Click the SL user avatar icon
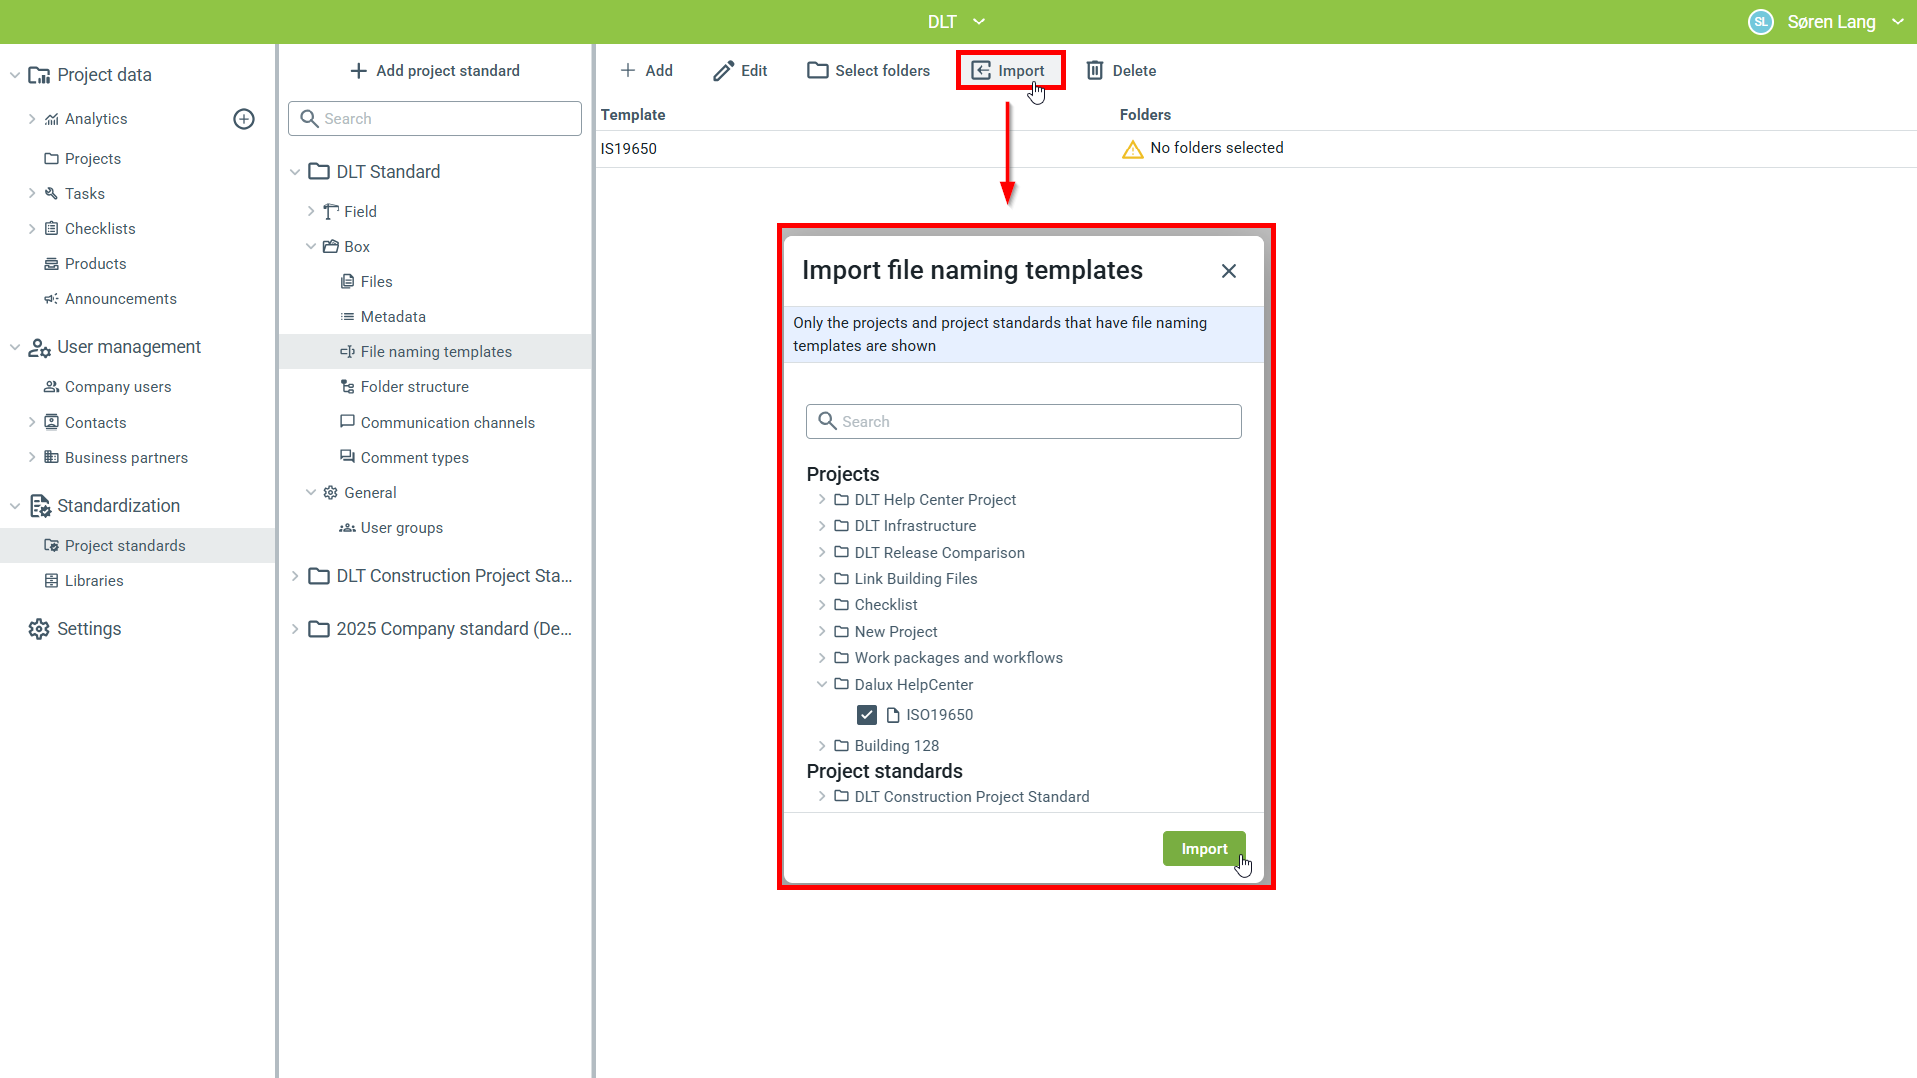The width and height of the screenshot is (1917, 1078). [1760, 22]
